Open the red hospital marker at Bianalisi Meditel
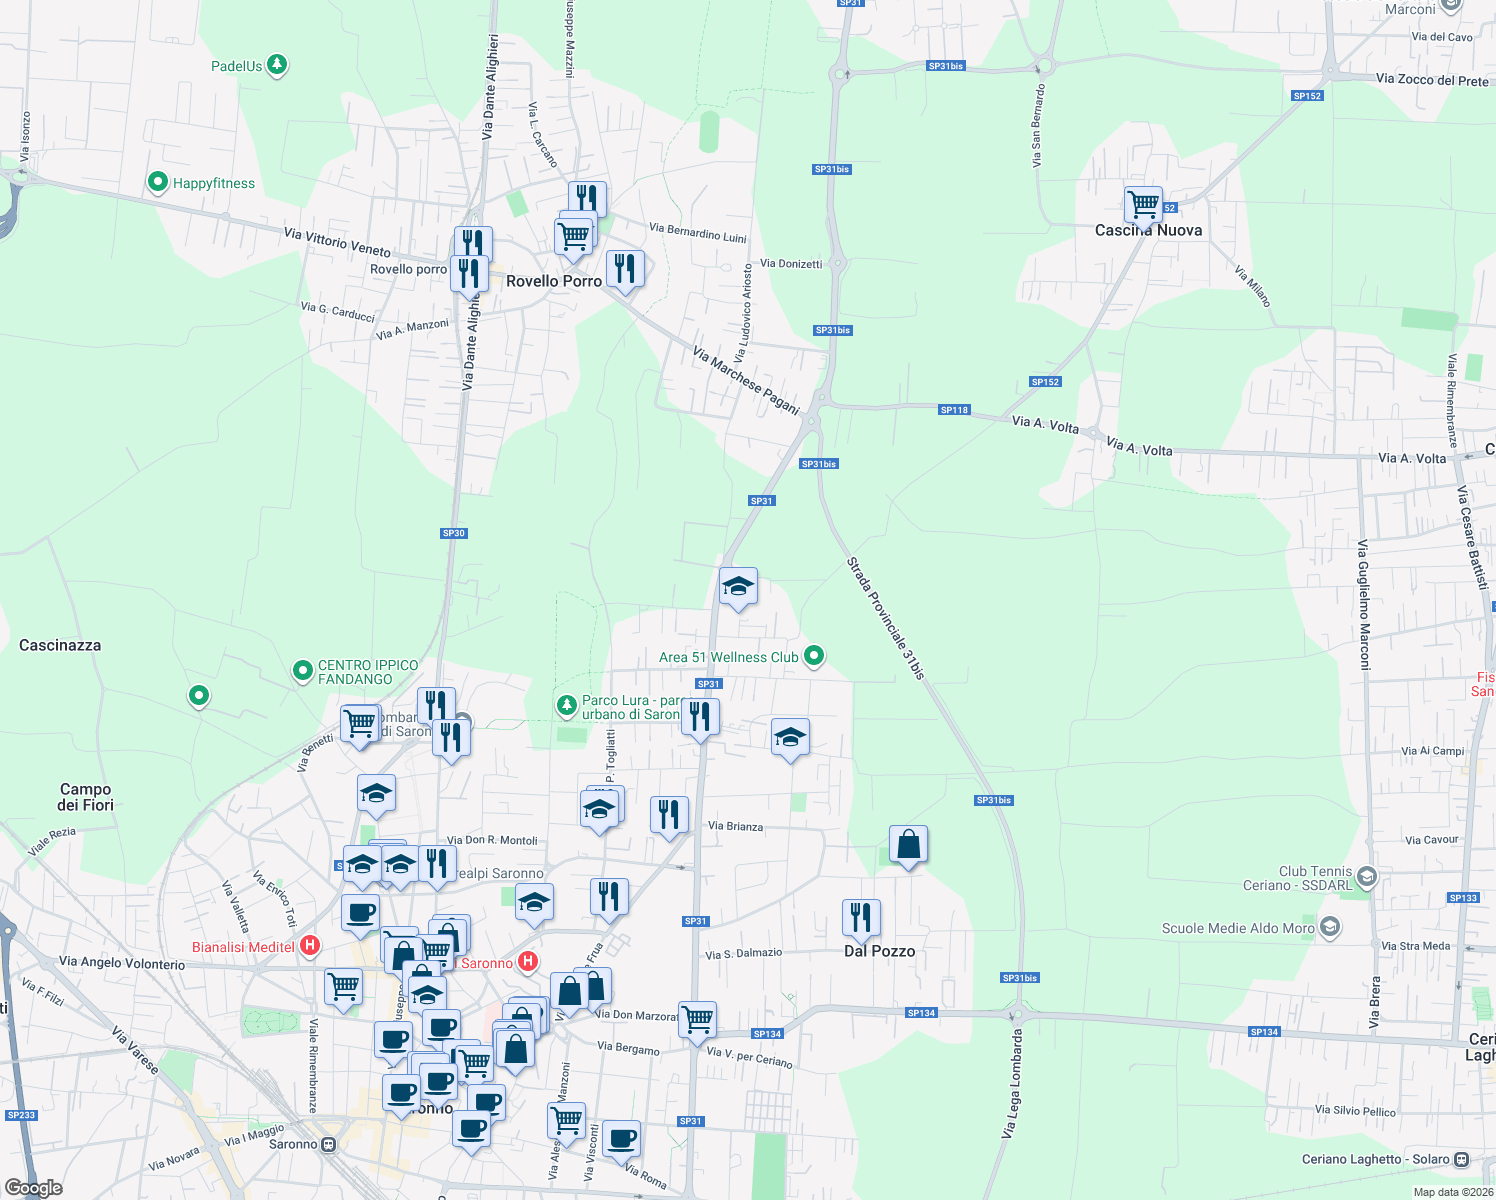Screen dimensions: 1496x1200 (x=310, y=944)
